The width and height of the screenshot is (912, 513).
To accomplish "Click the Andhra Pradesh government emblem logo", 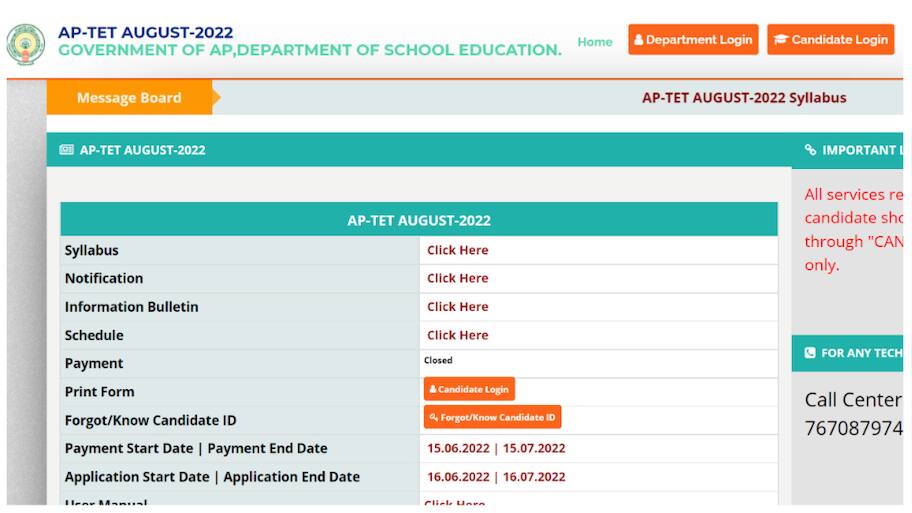I will coord(26,44).
